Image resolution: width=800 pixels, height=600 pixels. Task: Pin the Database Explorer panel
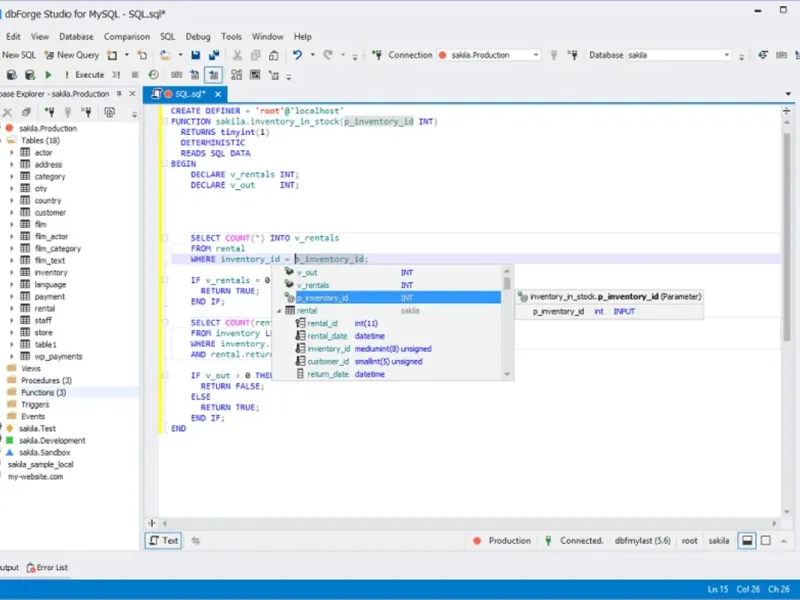click(120, 94)
